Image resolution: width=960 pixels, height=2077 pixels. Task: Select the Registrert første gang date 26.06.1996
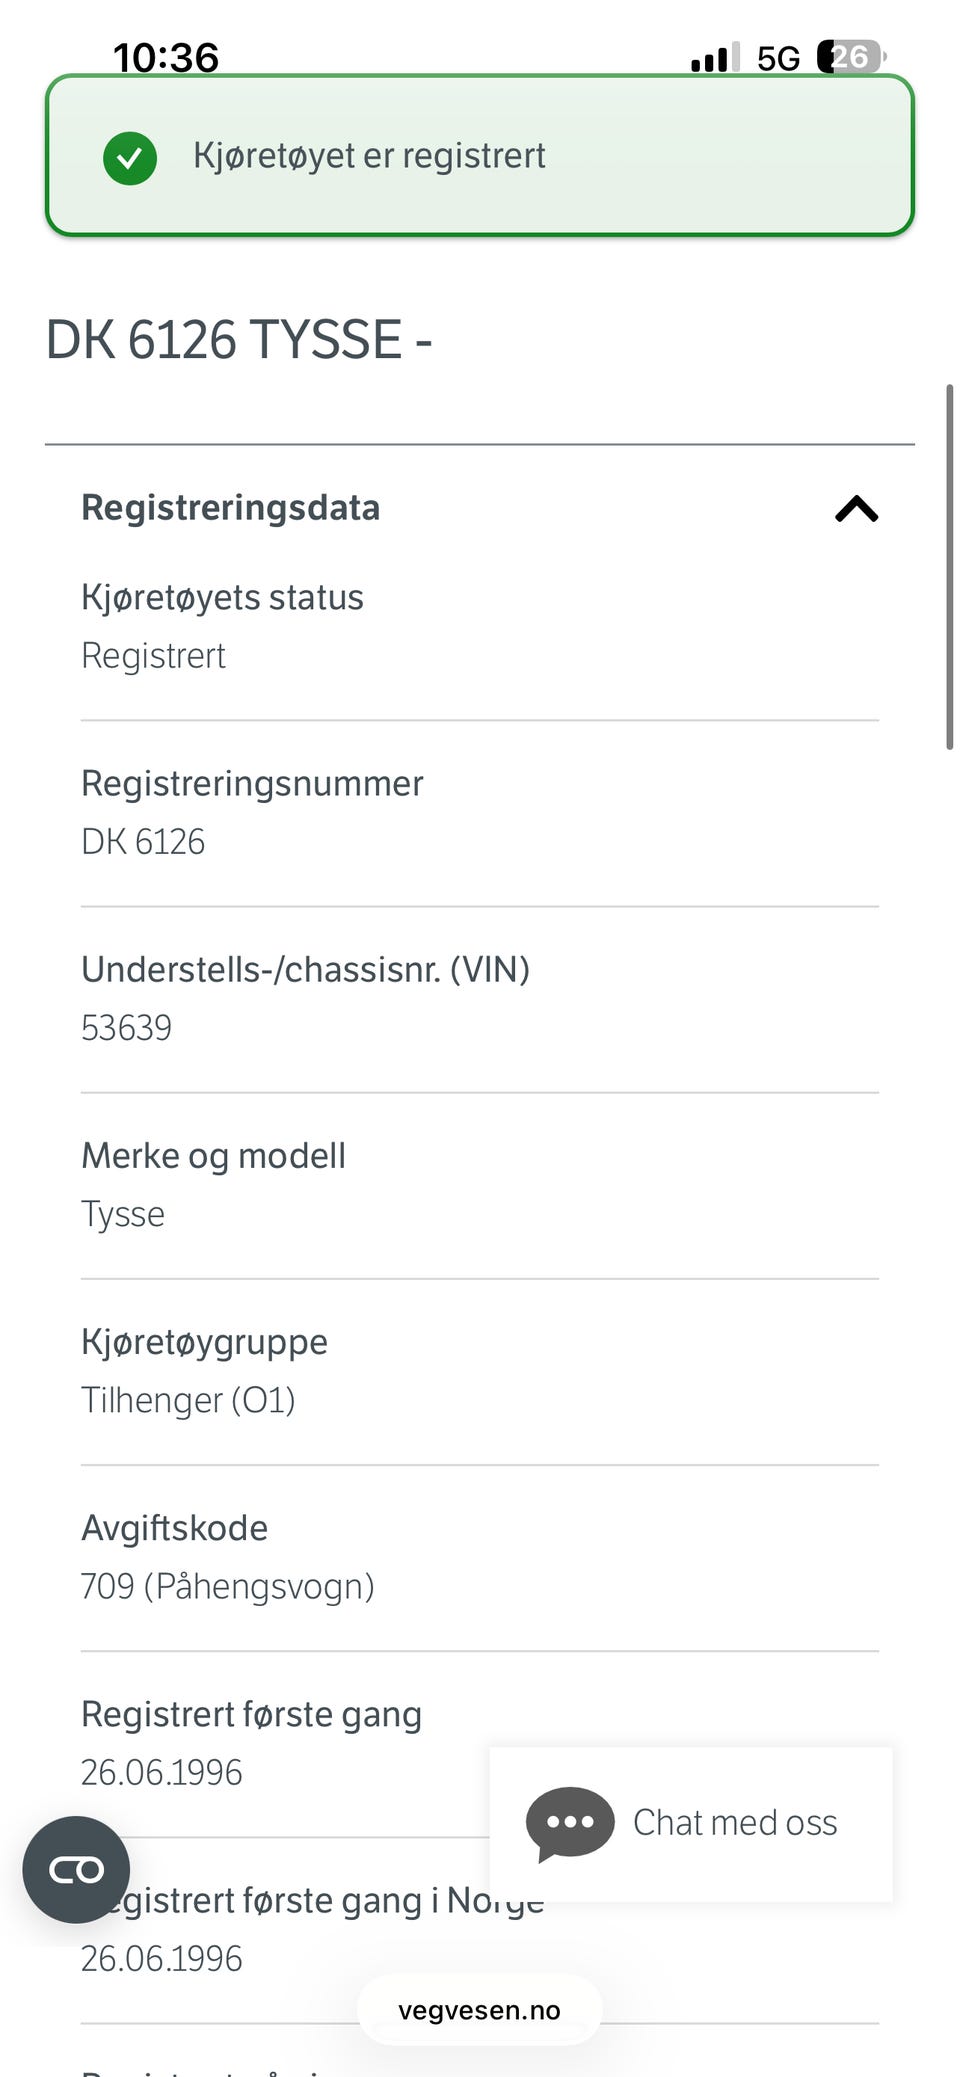point(162,1772)
